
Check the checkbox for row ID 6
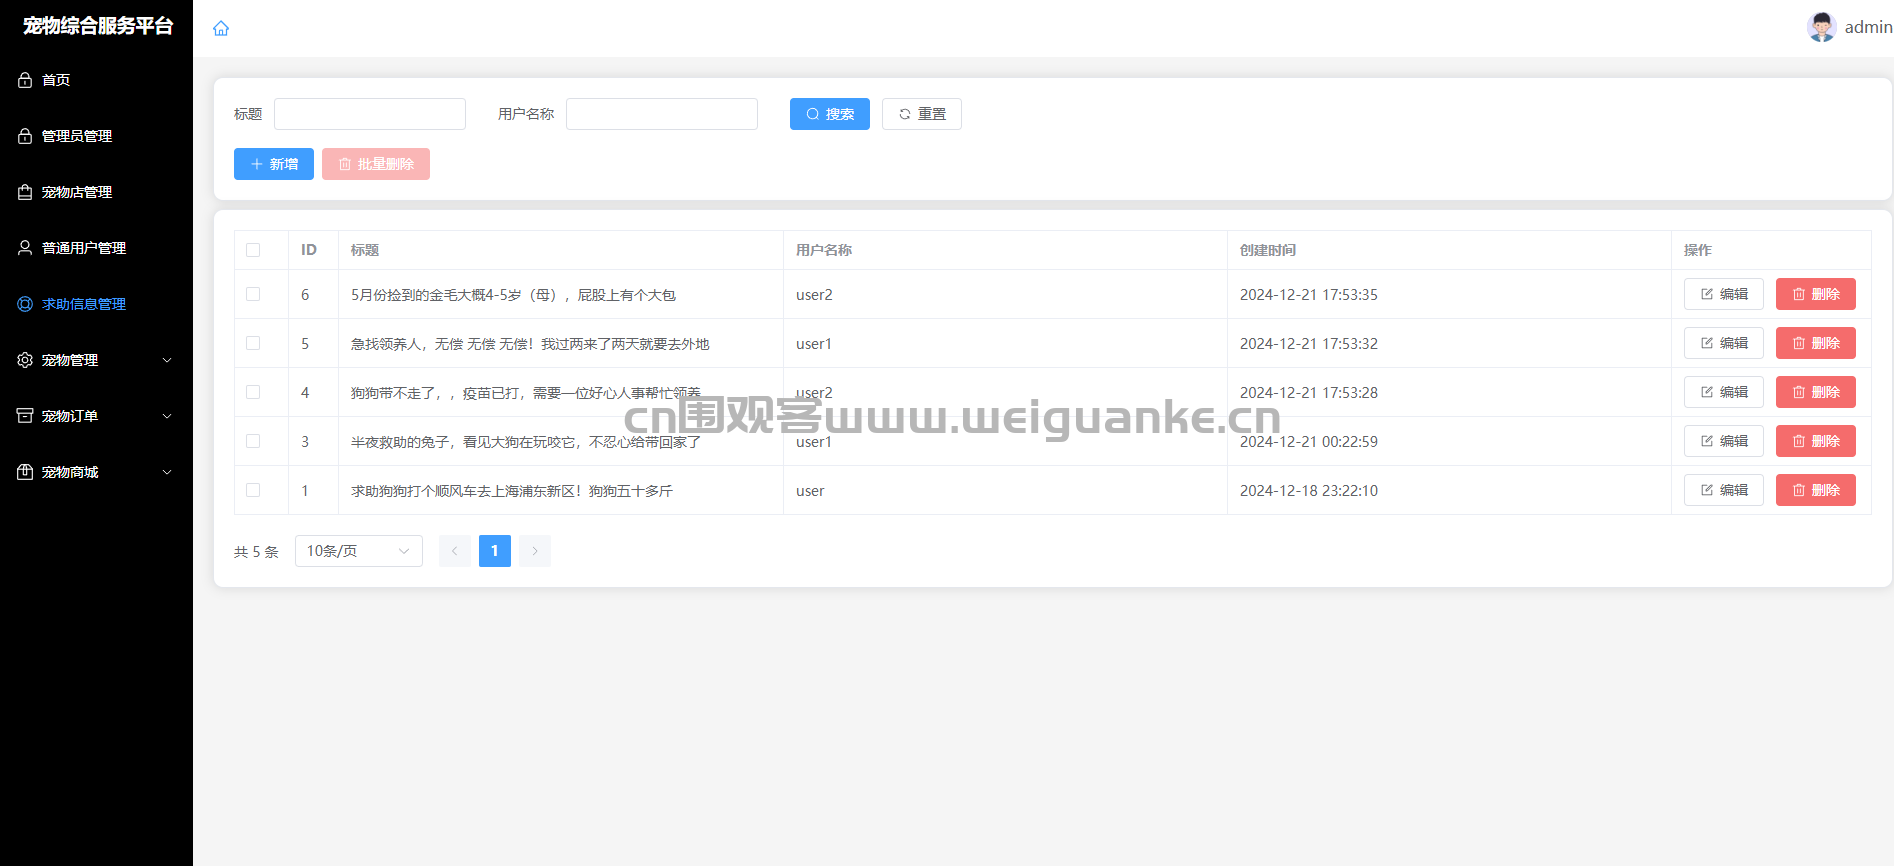(253, 294)
